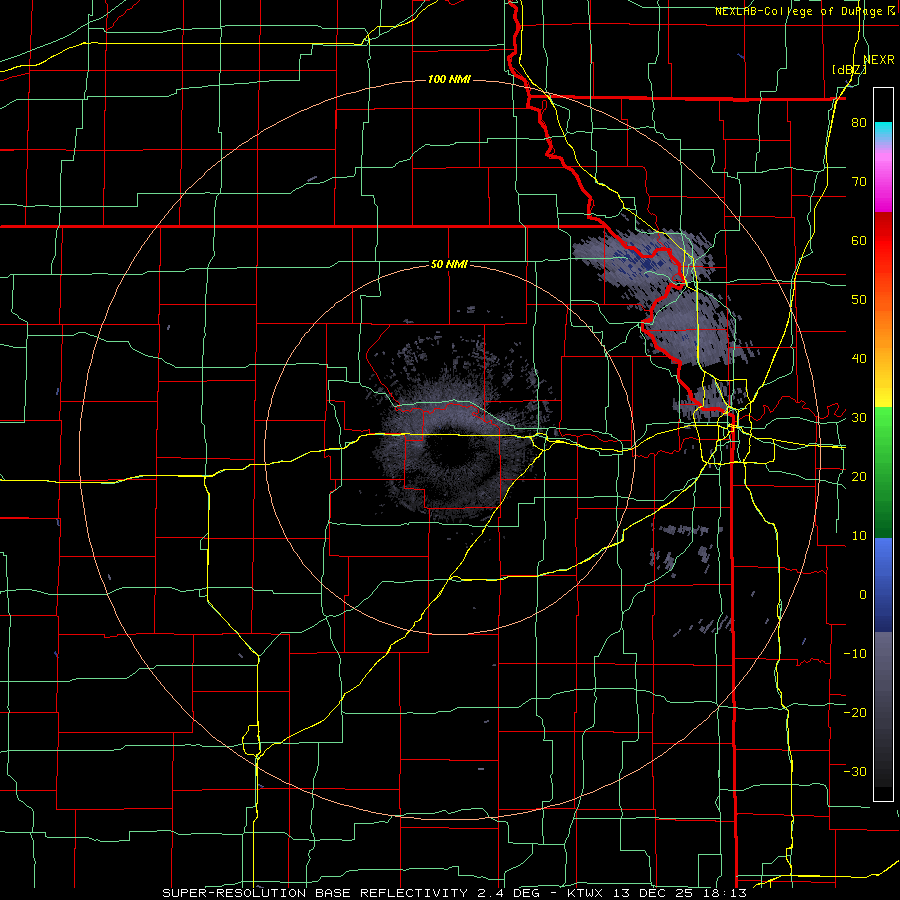Click the dBZ units label above the color scale
900x900 pixels.
click(849, 70)
